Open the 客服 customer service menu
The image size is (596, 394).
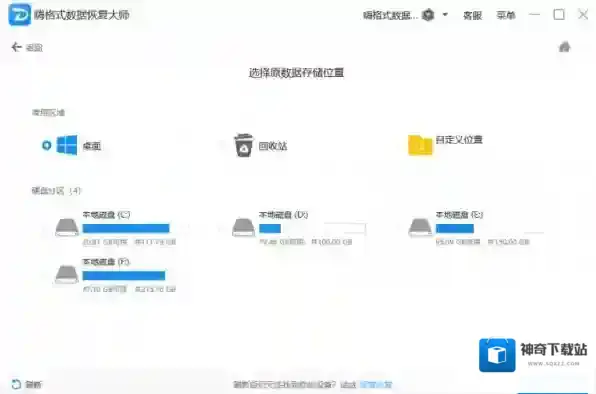[x=472, y=15]
